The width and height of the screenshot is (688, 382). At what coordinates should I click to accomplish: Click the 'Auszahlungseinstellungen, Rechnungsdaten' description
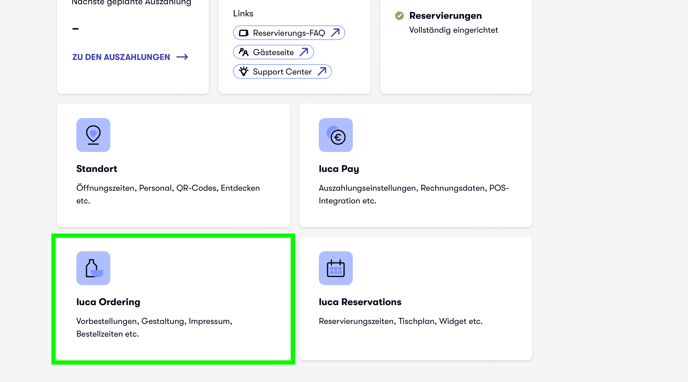pyautogui.click(x=414, y=194)
